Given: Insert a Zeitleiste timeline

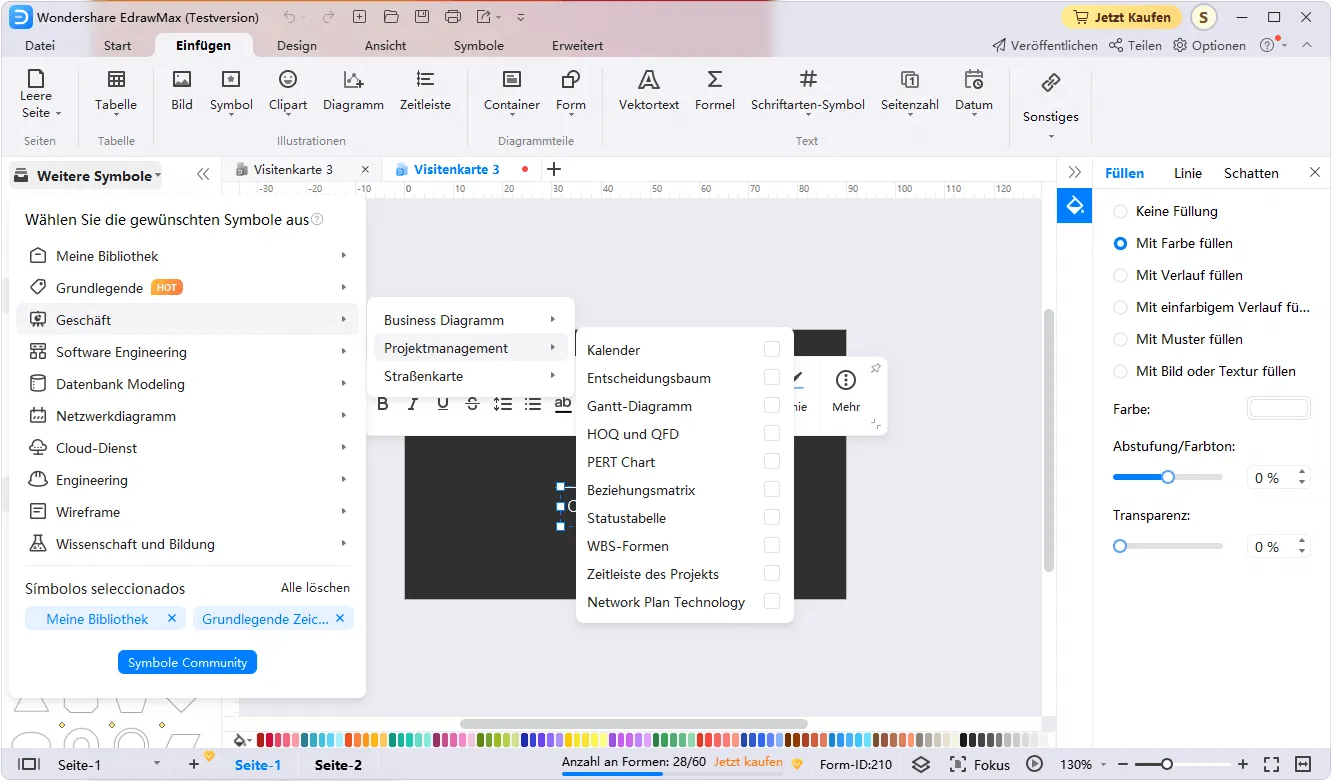Looking at the screenshot, I should coord(425,81).
